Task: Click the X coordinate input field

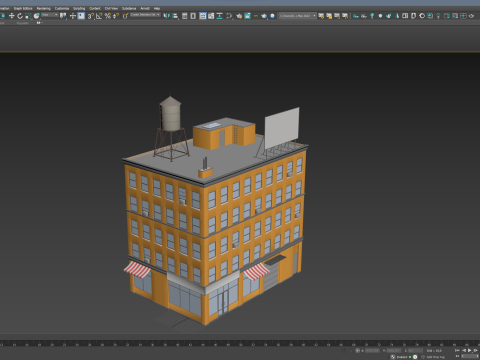Action: tap(372, 351)
